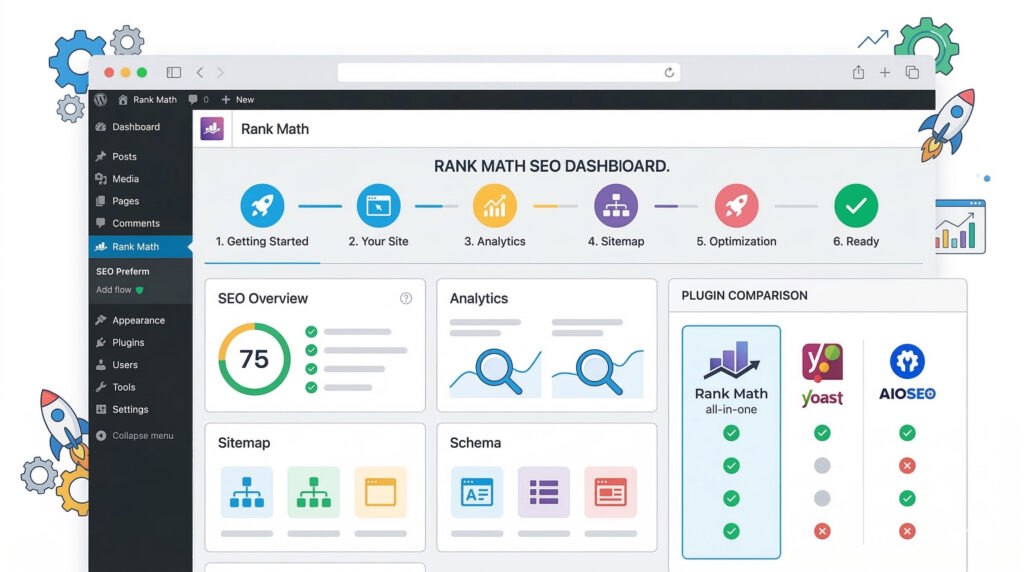Open a new tab with the plus icon
The image size is (1024, 572).
click(885, 72)
